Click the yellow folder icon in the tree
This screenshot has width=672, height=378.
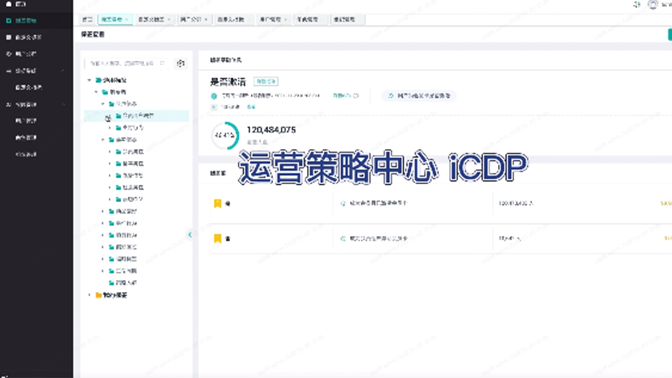click(x=99, y=295)
